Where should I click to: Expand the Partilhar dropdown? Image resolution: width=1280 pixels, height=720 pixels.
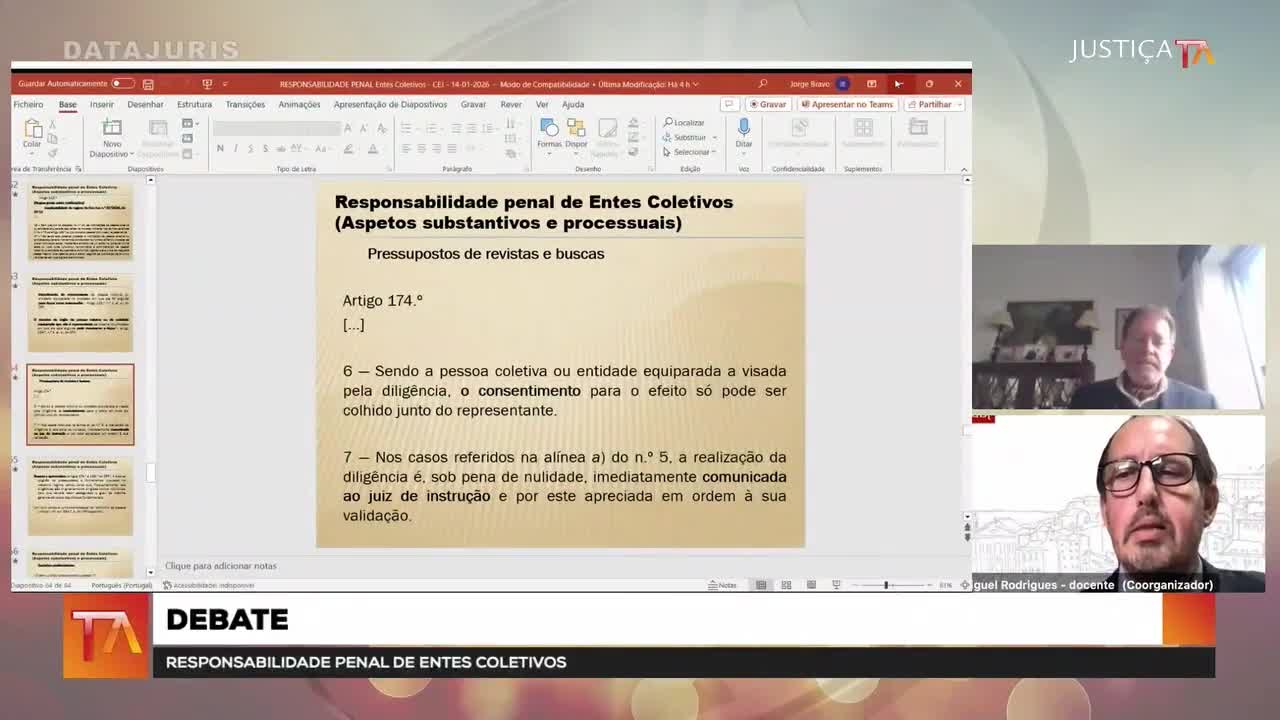click(957, 103)
